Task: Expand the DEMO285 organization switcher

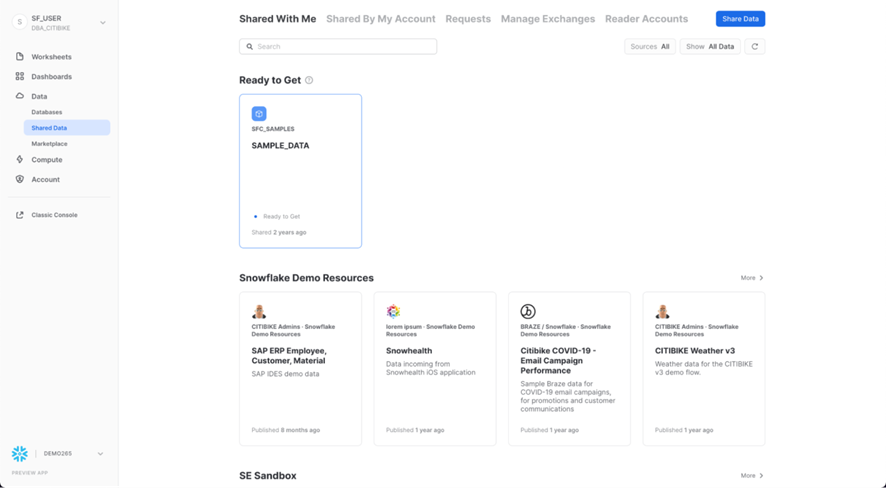Action: [100, 454]
